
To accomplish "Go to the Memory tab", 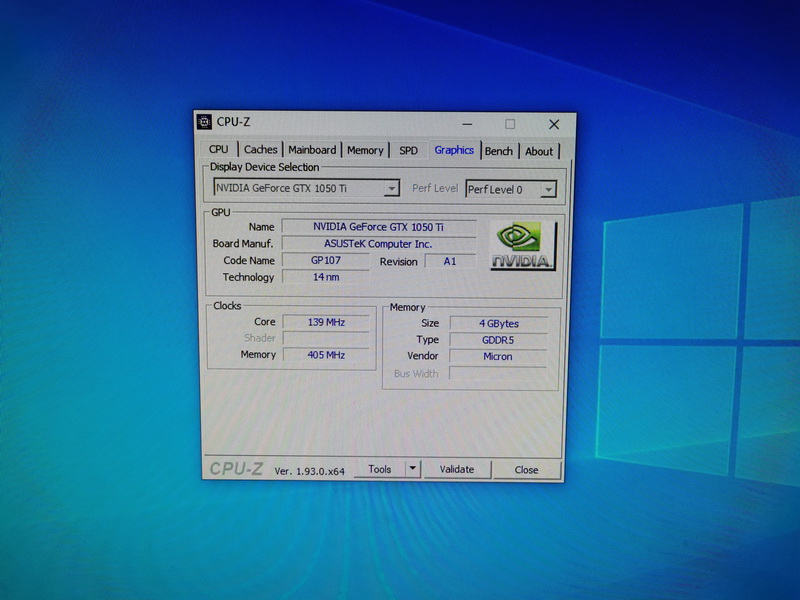I will (365, 151).
